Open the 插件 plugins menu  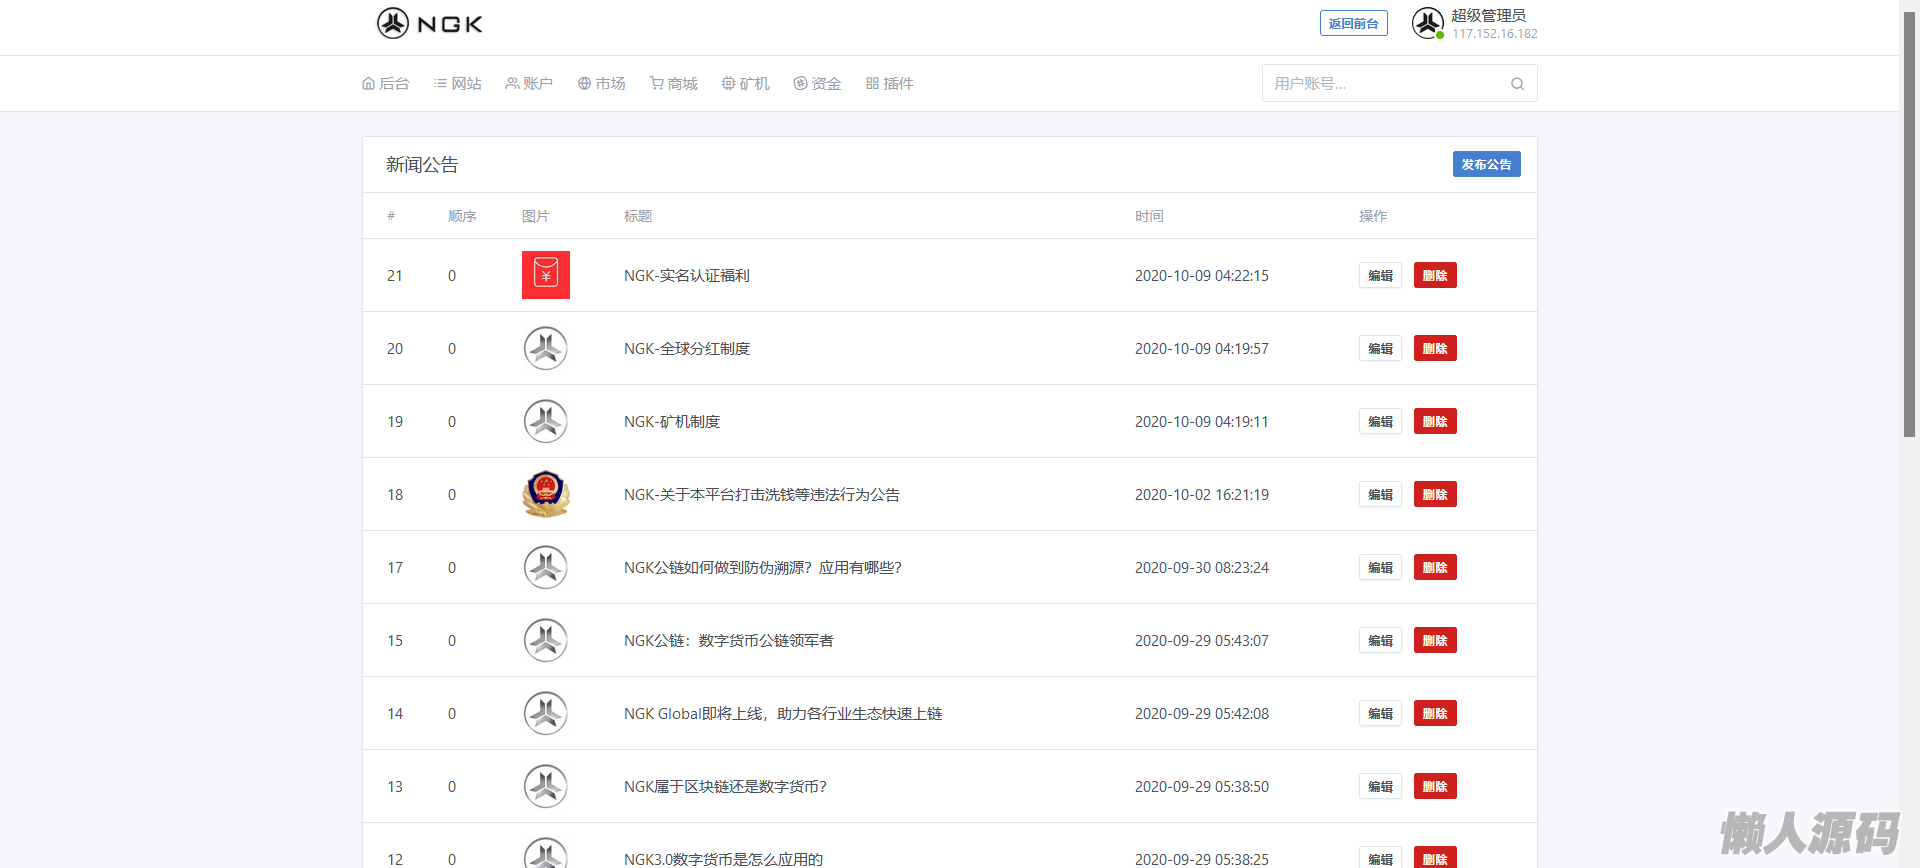(889, 84)
